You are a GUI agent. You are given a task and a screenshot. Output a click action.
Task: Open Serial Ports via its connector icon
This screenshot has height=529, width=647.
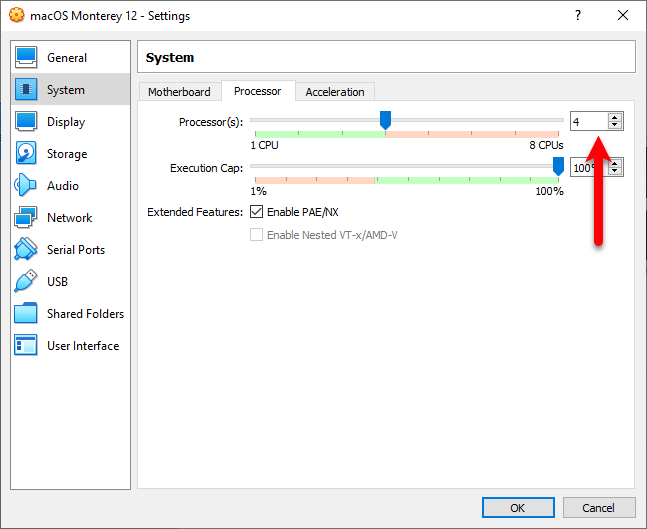(x=26, y=249)
